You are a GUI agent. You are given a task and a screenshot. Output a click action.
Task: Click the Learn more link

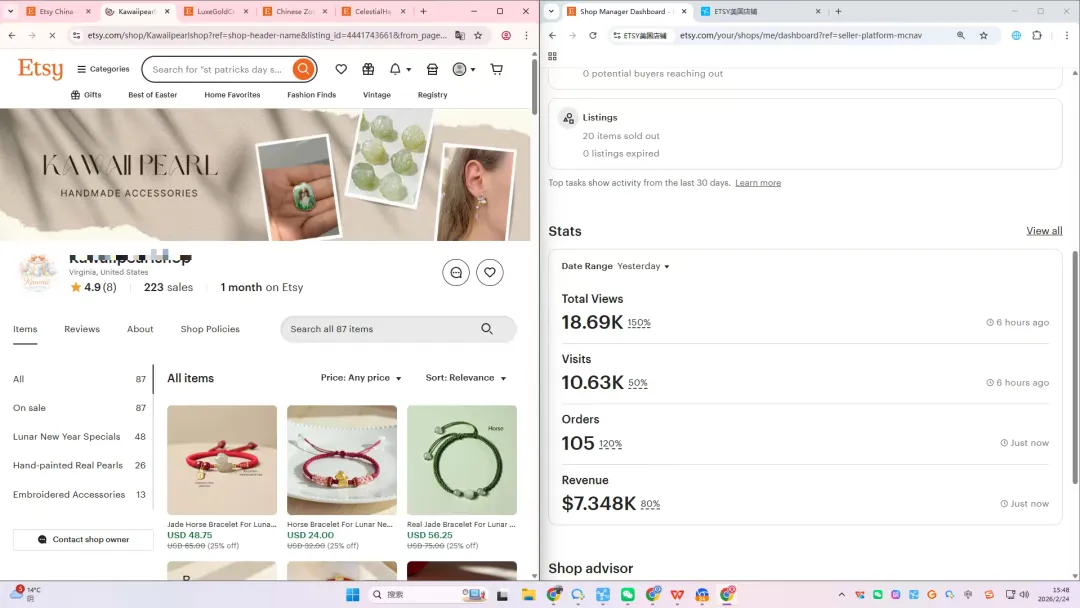[758, 182]
